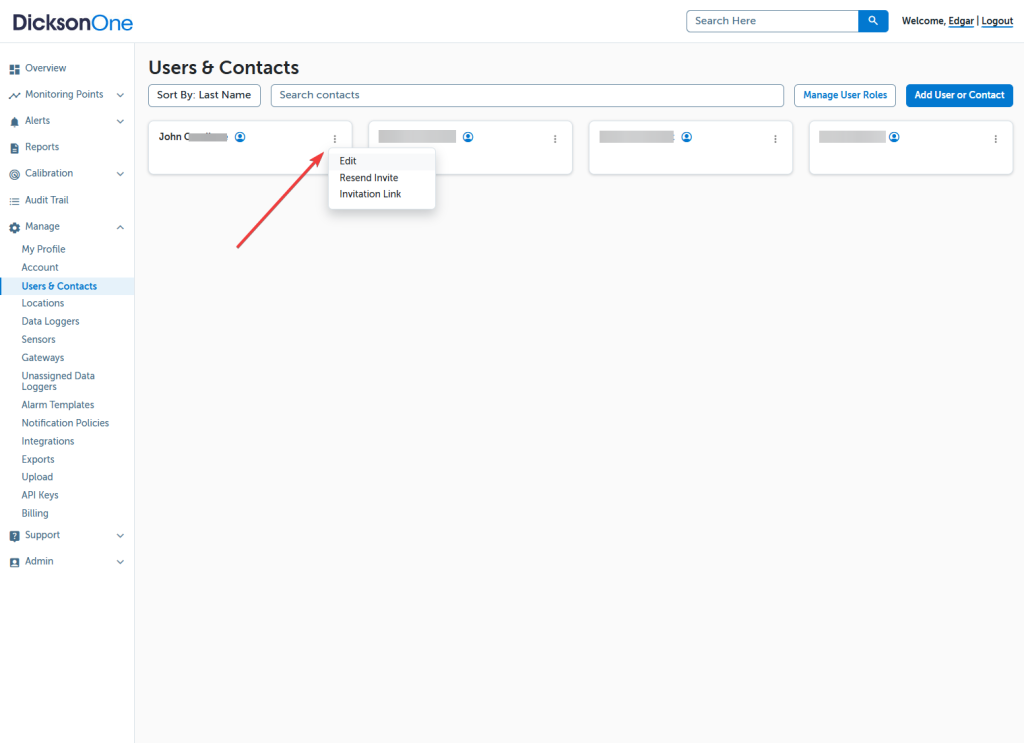Select Edit from the context menu

[348, 161]
